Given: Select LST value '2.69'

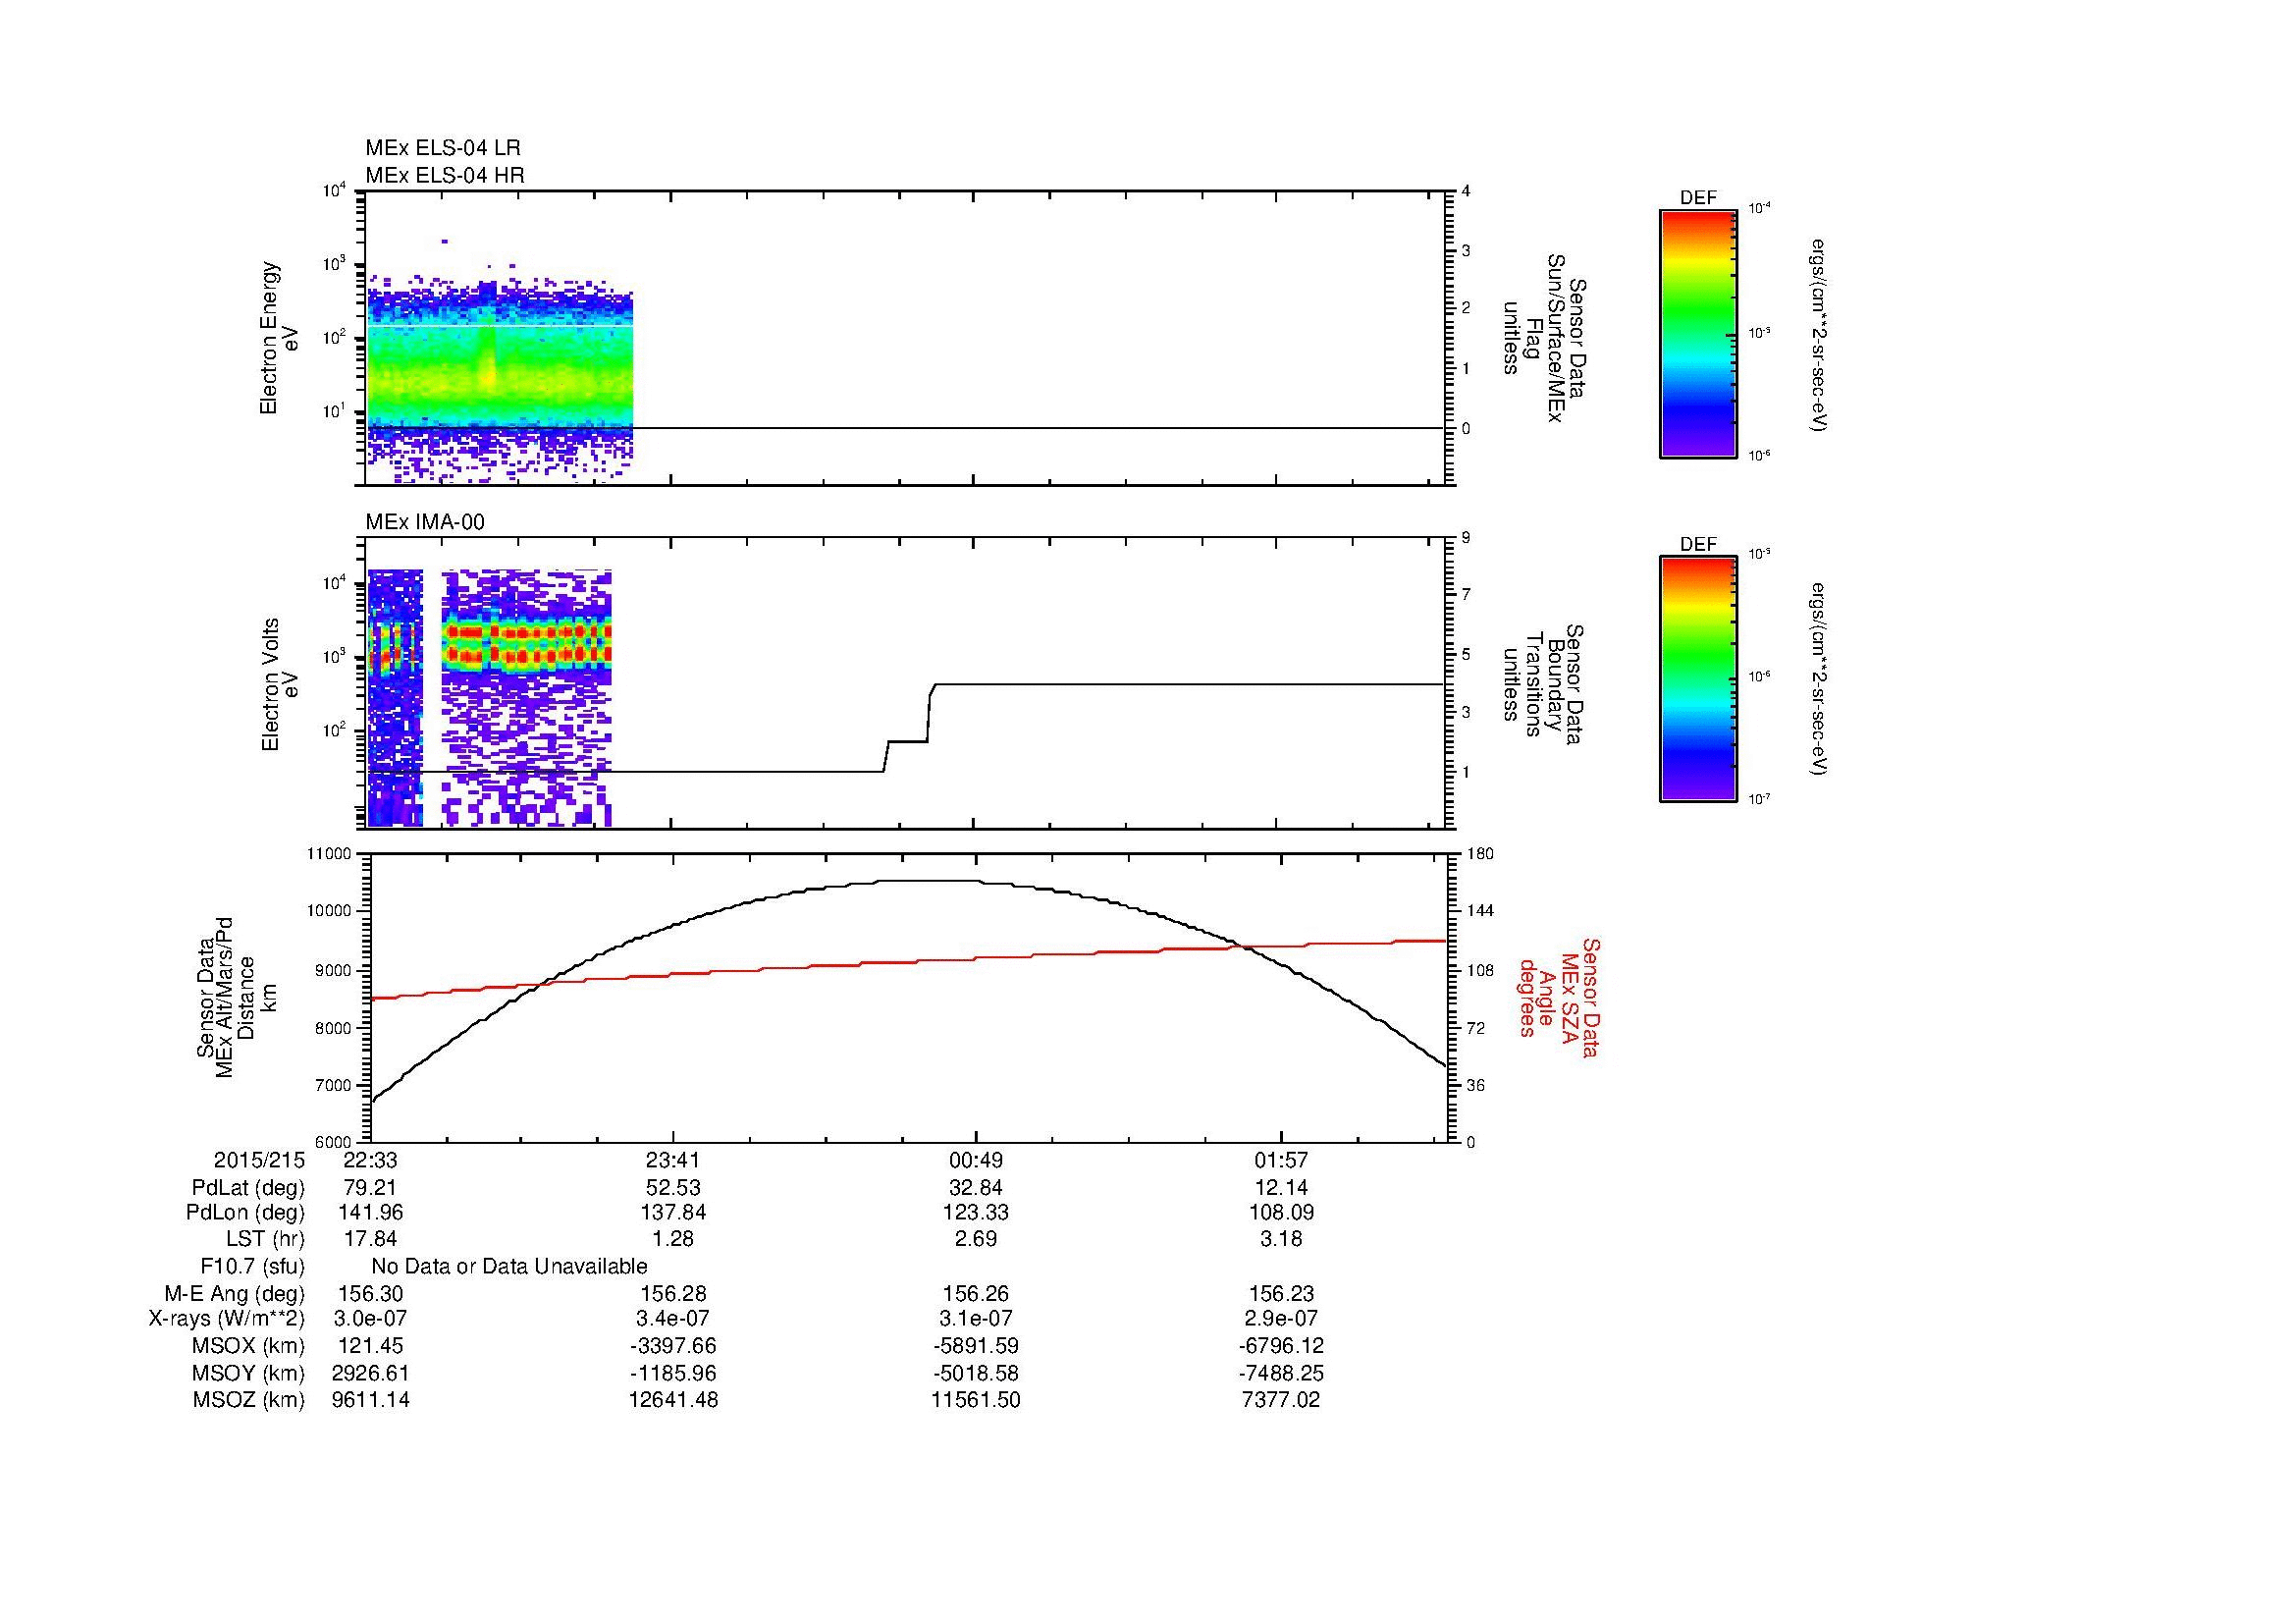Looking at the screenshot, I should click(x=976, y=1239).
